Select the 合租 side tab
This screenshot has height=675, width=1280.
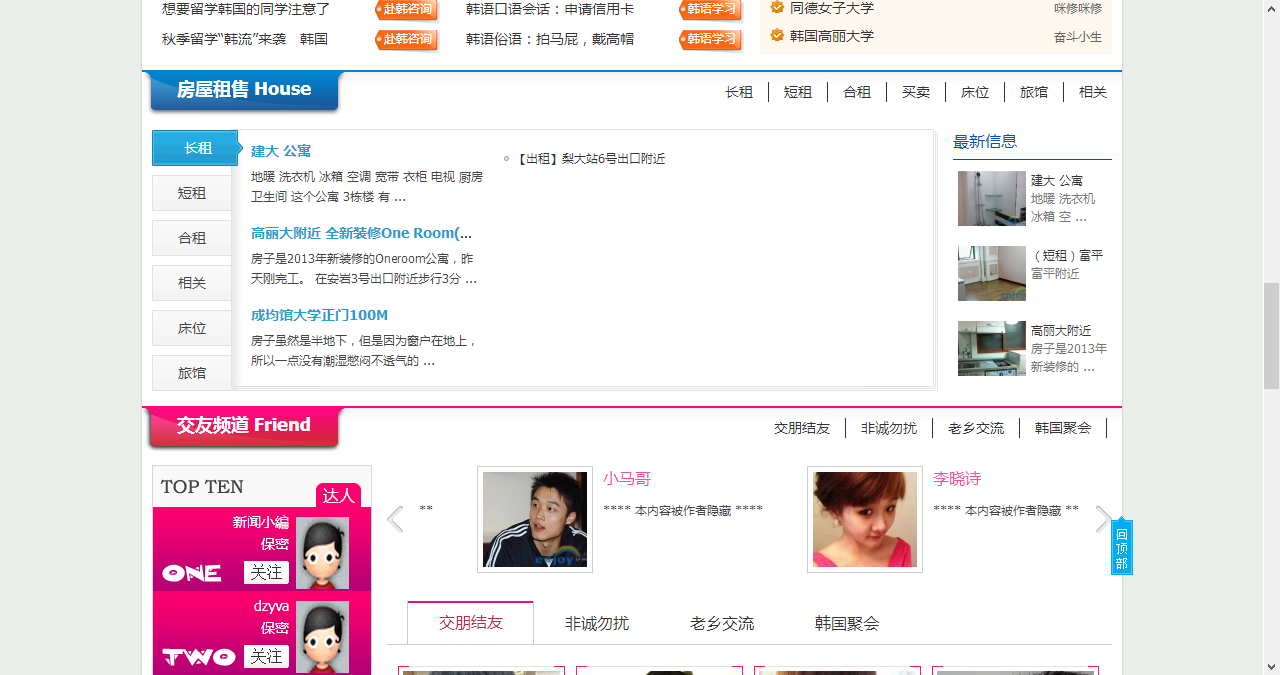[192, 238]
